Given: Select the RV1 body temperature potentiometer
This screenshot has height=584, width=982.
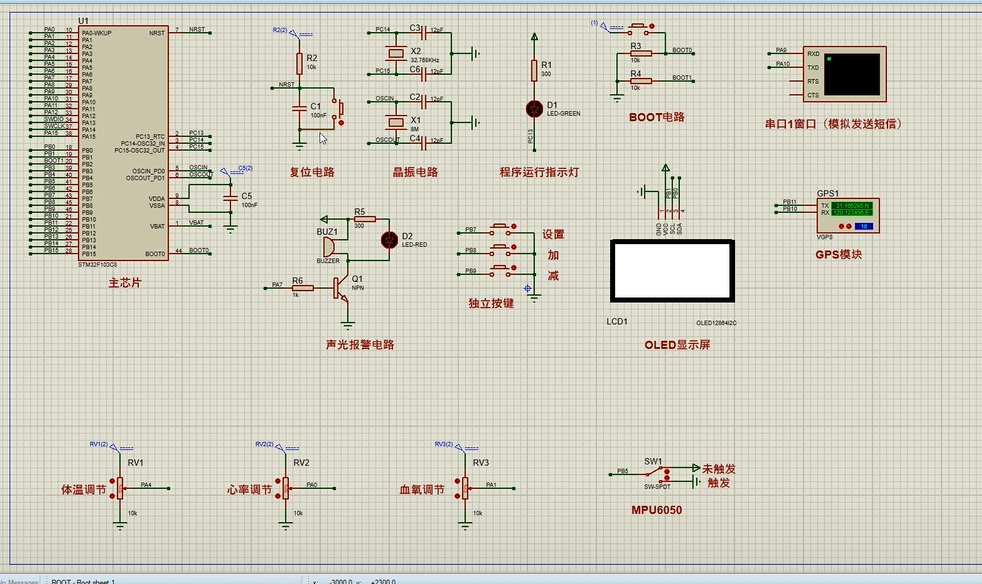Looking at the screenshot, I should [x=120, y=488].
